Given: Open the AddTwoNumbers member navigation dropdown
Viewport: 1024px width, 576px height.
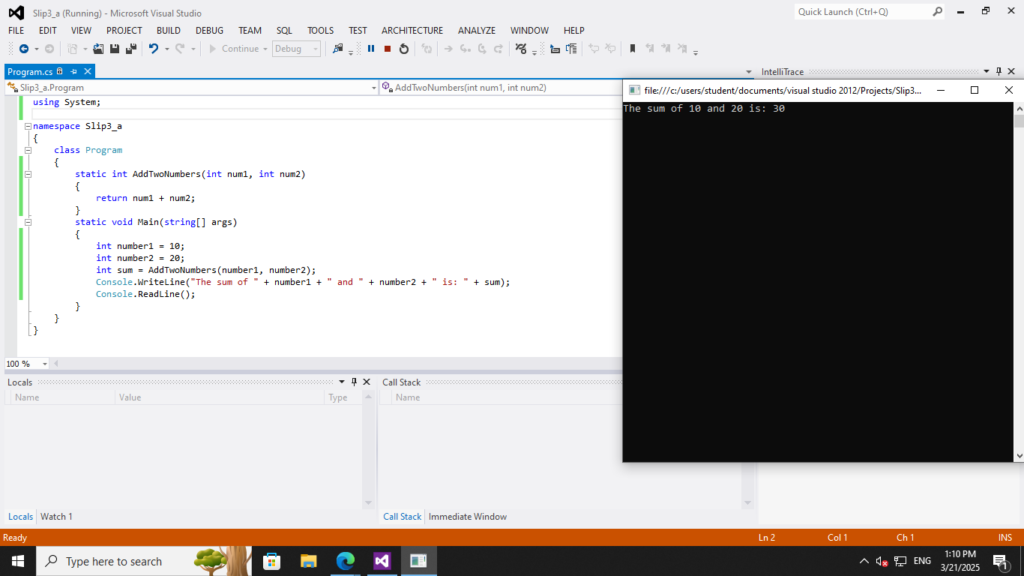Looking at the screenshot, I should click(x=500, y=88).
